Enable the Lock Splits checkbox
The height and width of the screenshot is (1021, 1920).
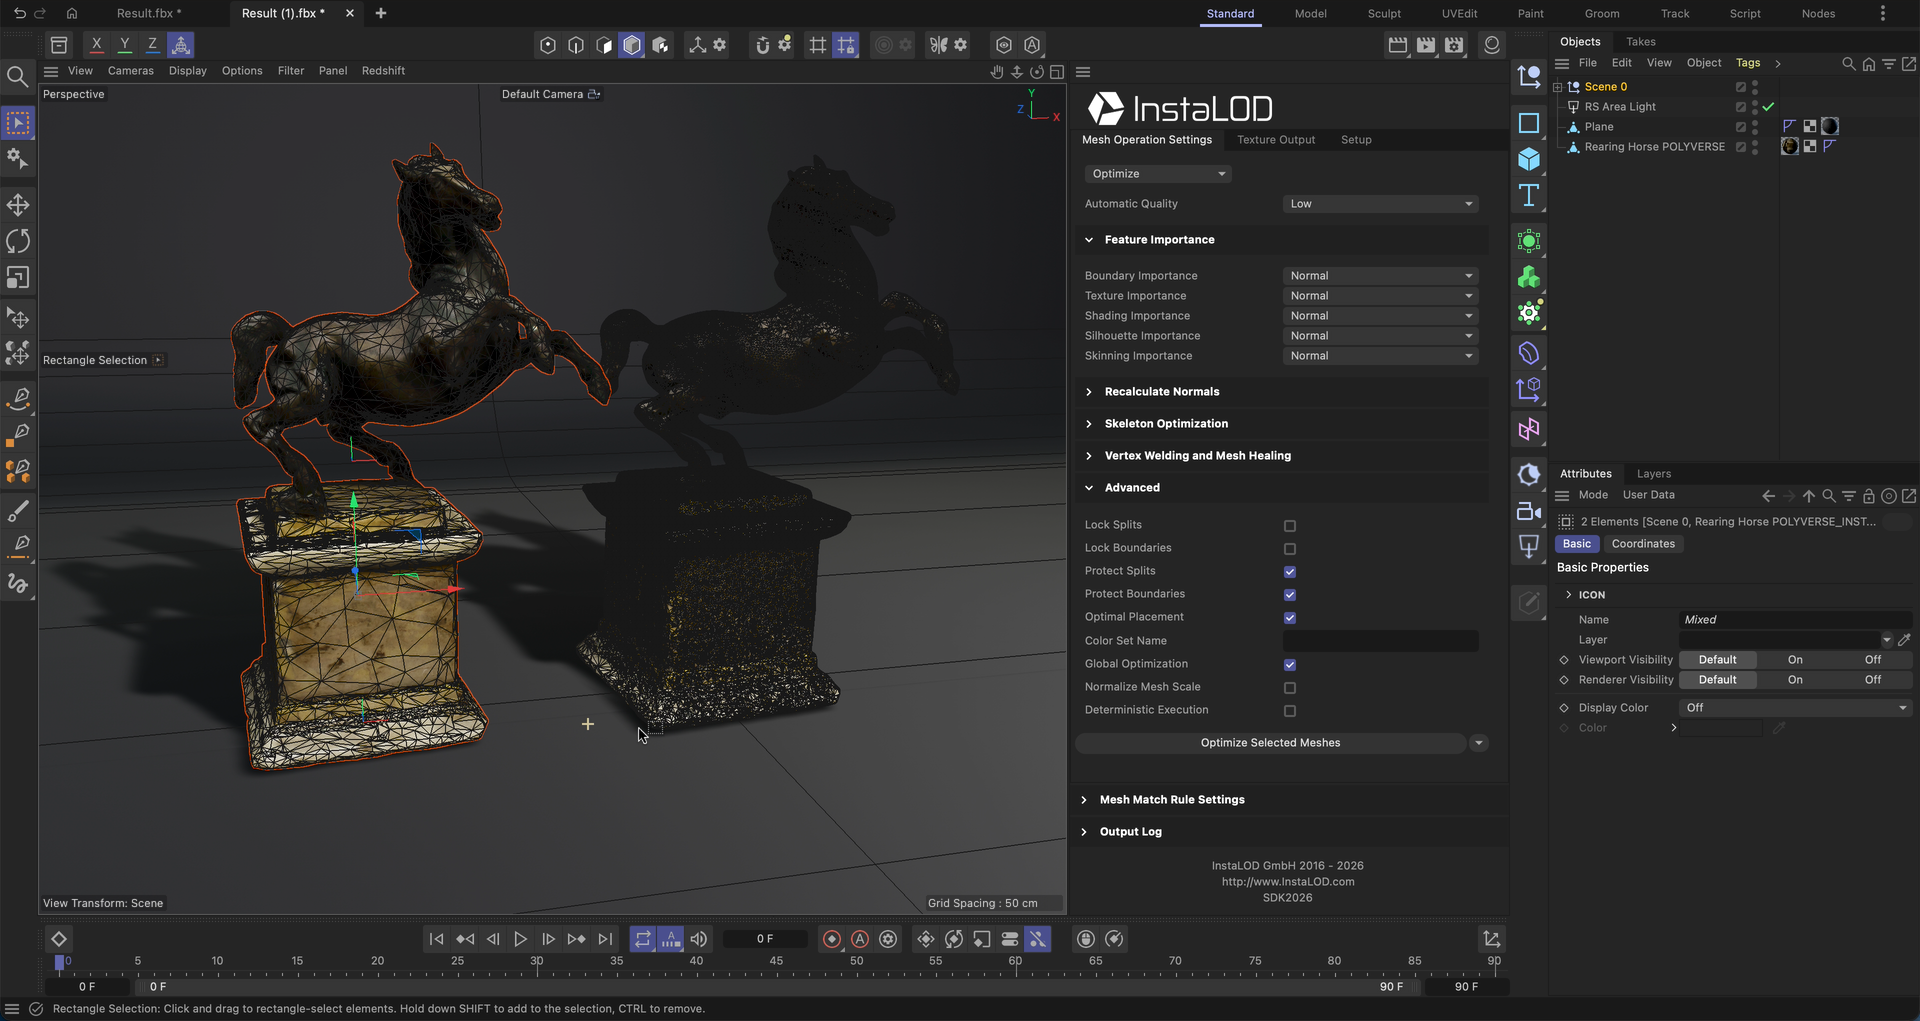tap(1290, 526)
